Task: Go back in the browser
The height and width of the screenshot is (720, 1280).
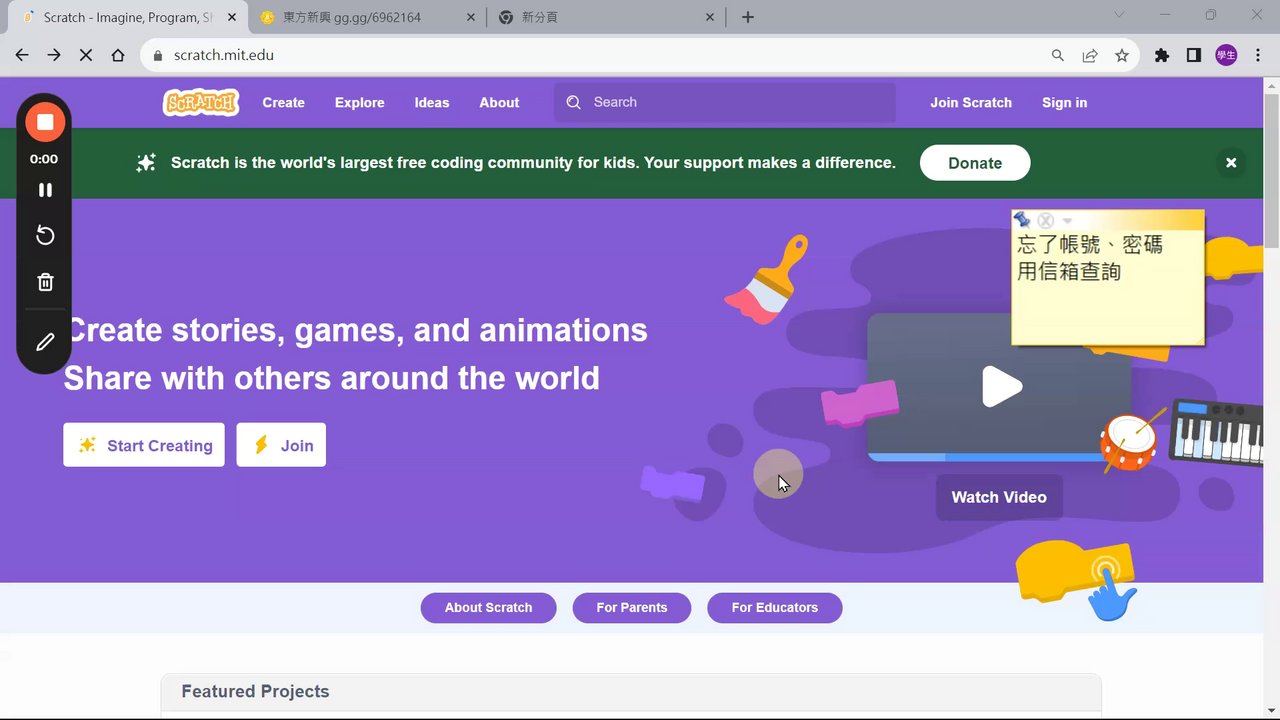Action: click(x=22, y=55)
